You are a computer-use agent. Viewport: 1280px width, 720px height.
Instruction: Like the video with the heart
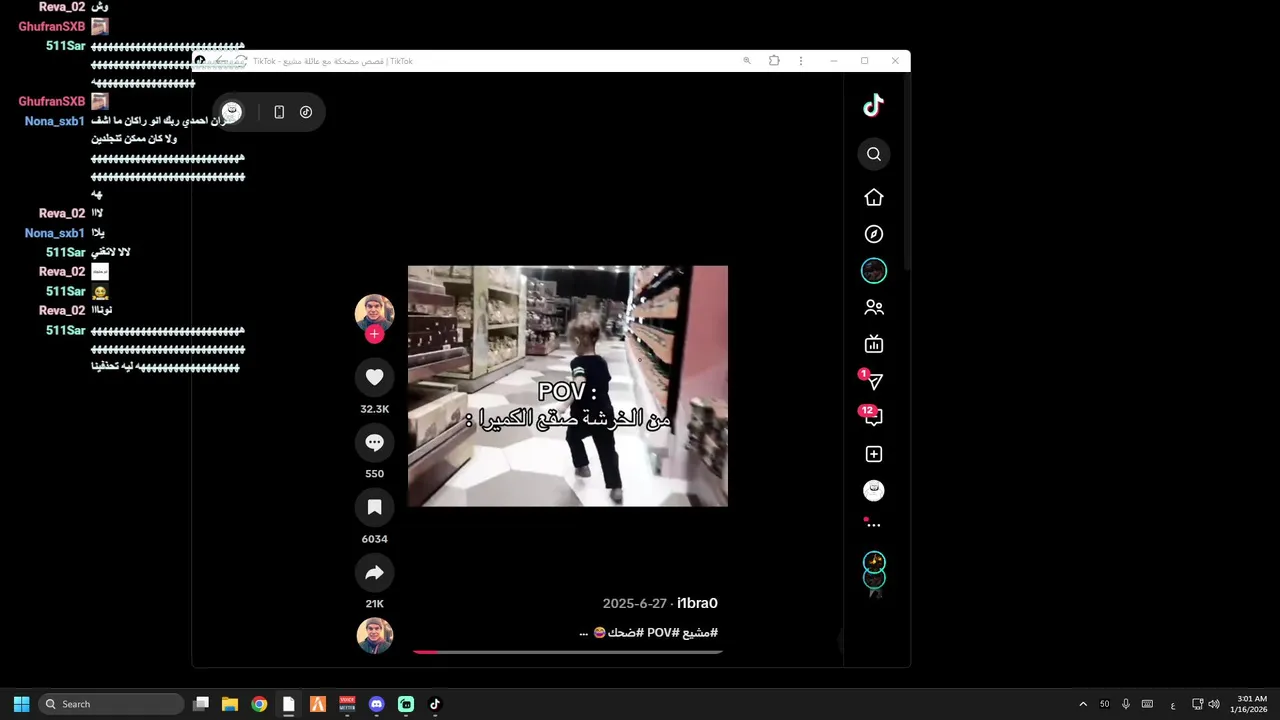[375, 377]
